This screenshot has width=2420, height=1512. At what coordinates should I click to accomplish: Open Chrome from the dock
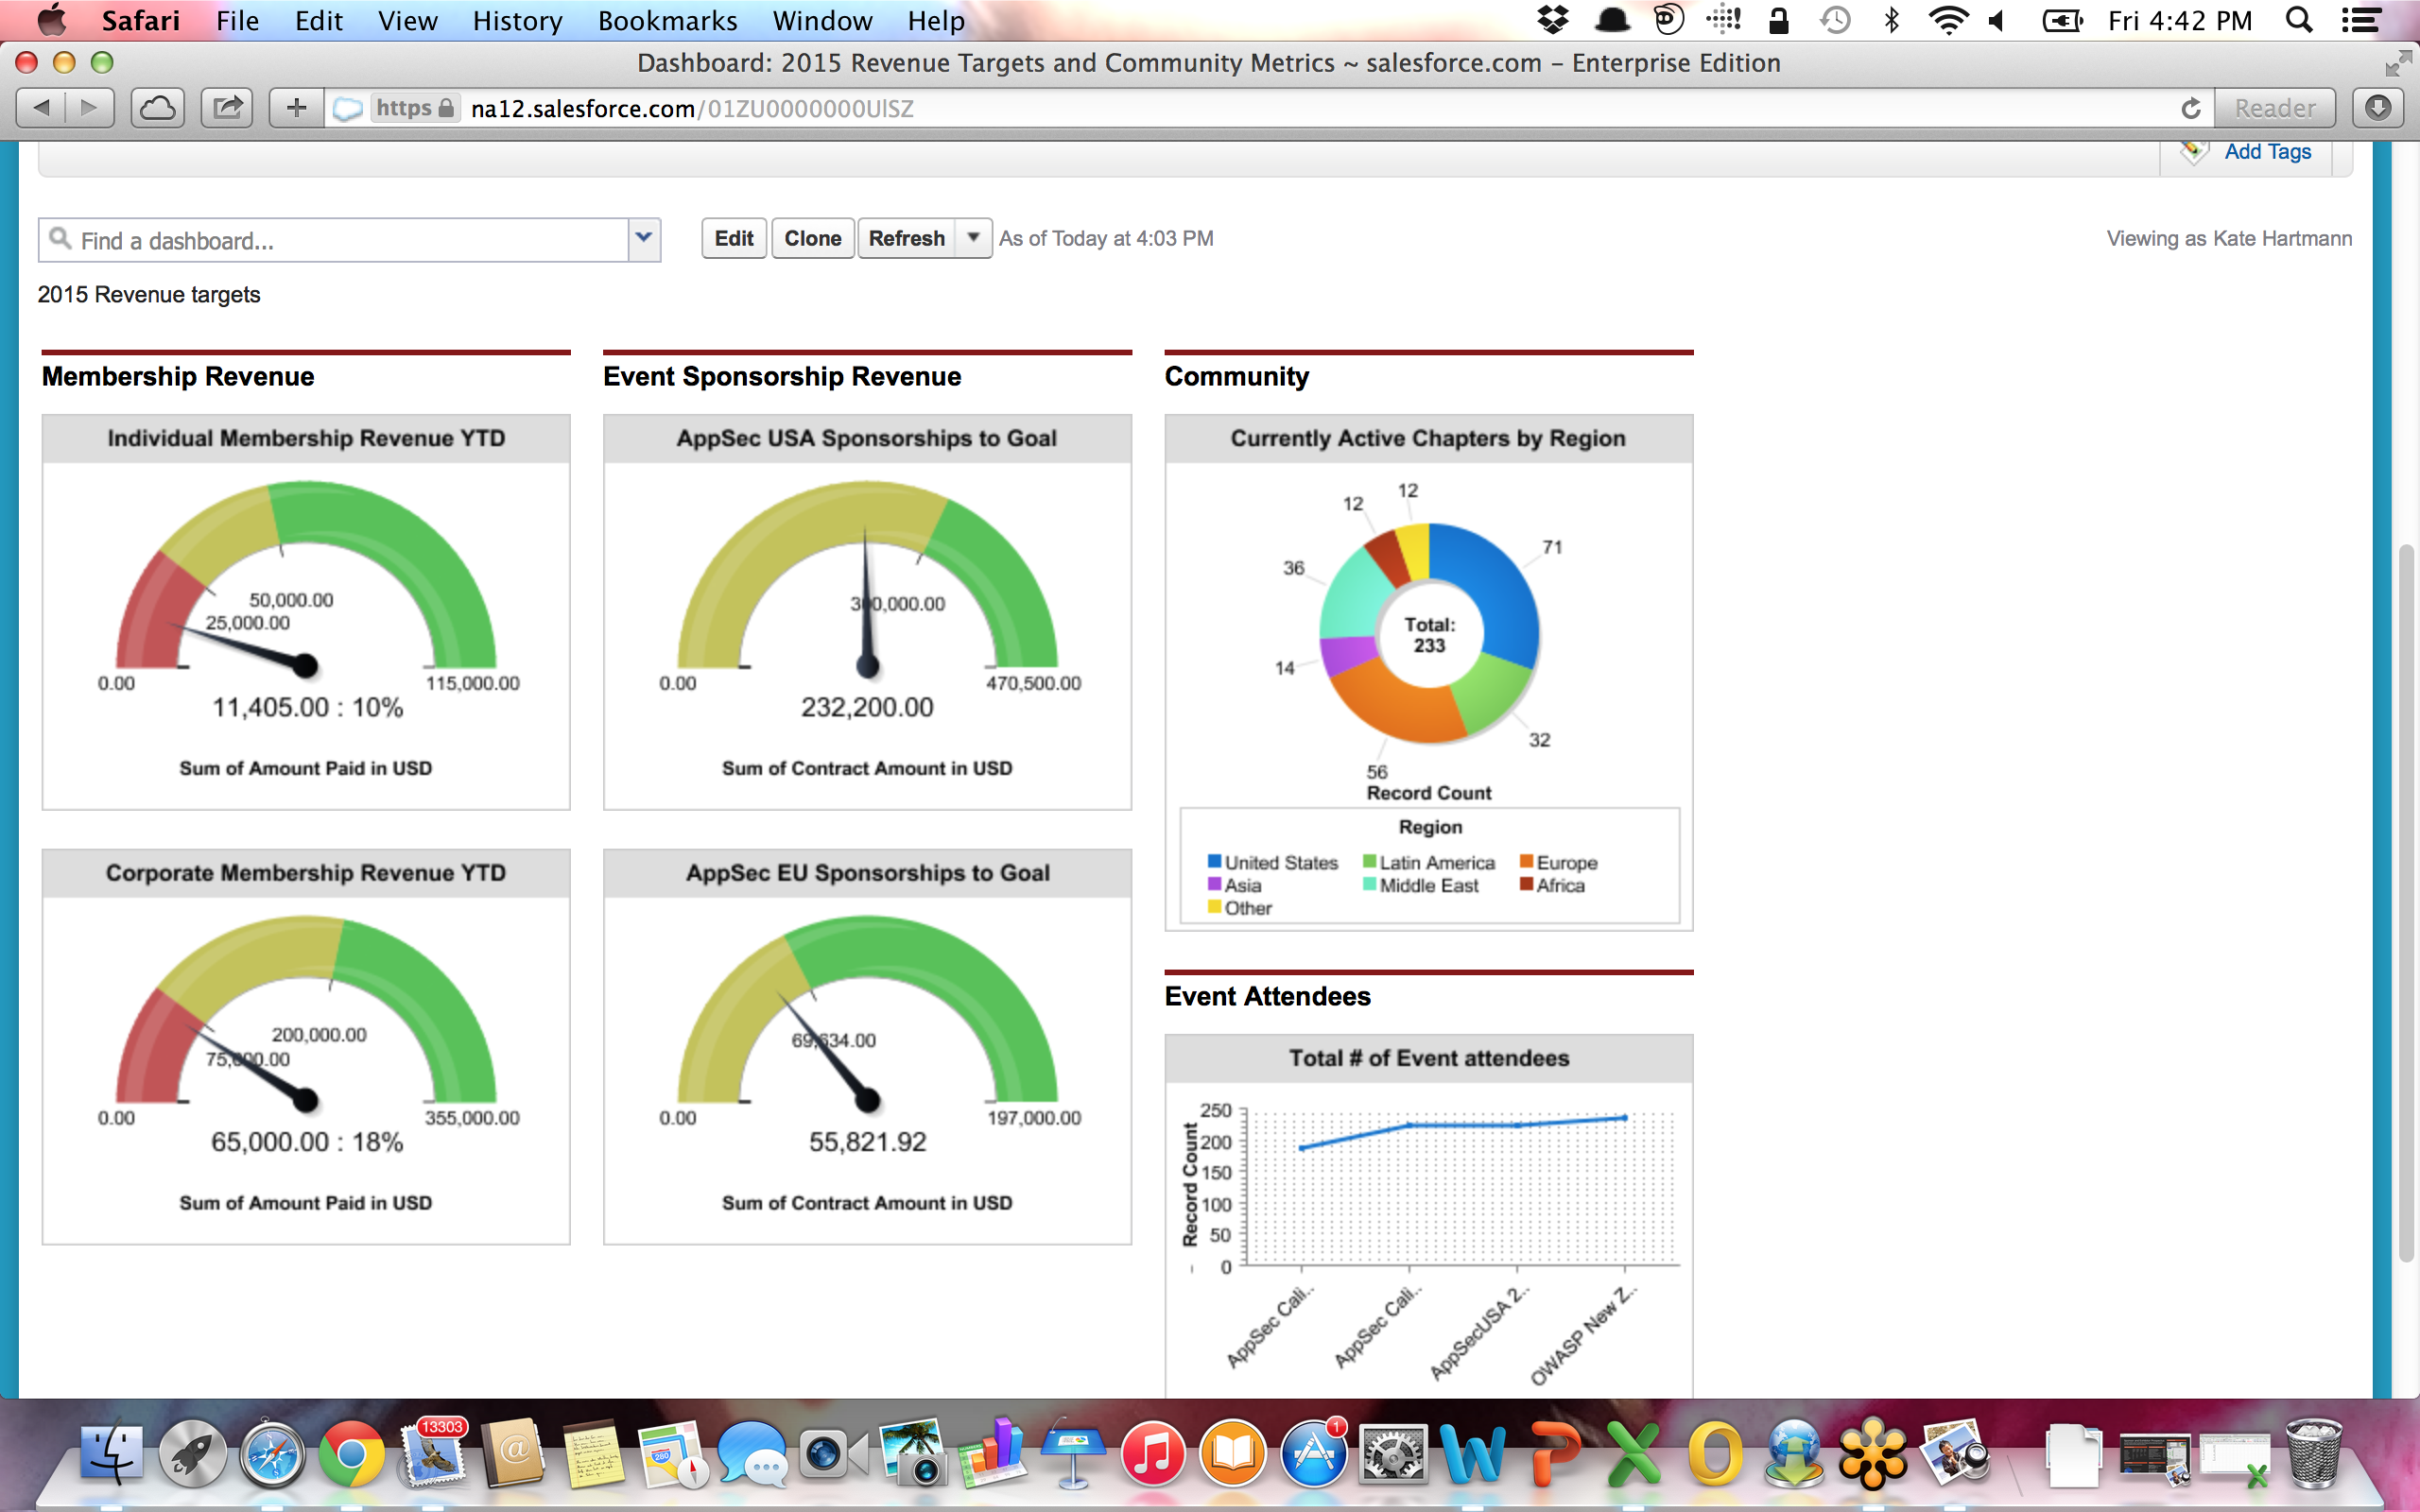coord(350,1455)
